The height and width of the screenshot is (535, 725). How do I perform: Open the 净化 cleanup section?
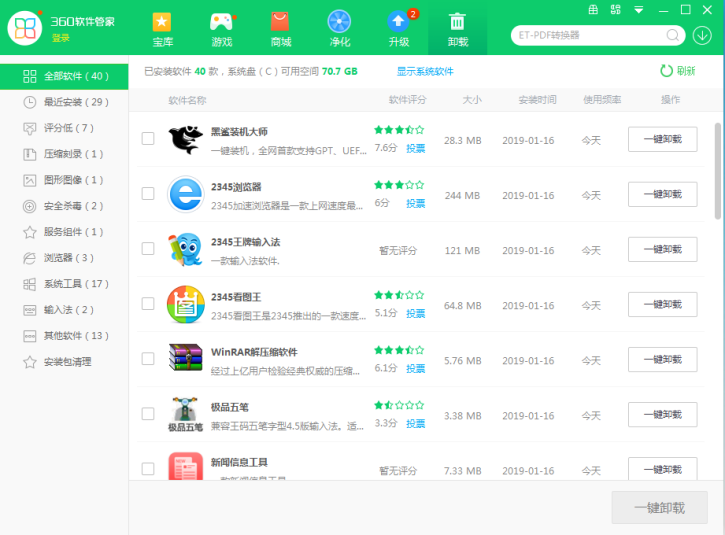pos(339,29)
